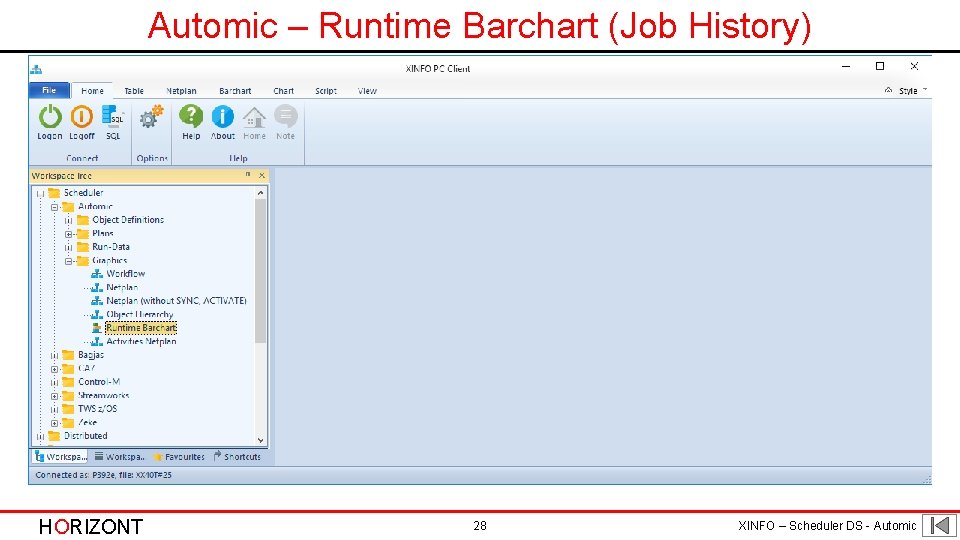Open second Workspa... list tab
The height and width of the screenshot is (540, 960).
[119, 457]
